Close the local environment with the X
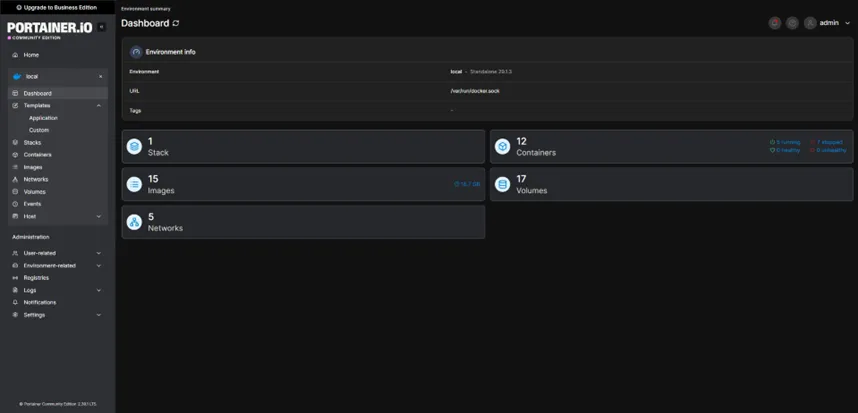This screenshot has height=413, width=858. (101, 77)
